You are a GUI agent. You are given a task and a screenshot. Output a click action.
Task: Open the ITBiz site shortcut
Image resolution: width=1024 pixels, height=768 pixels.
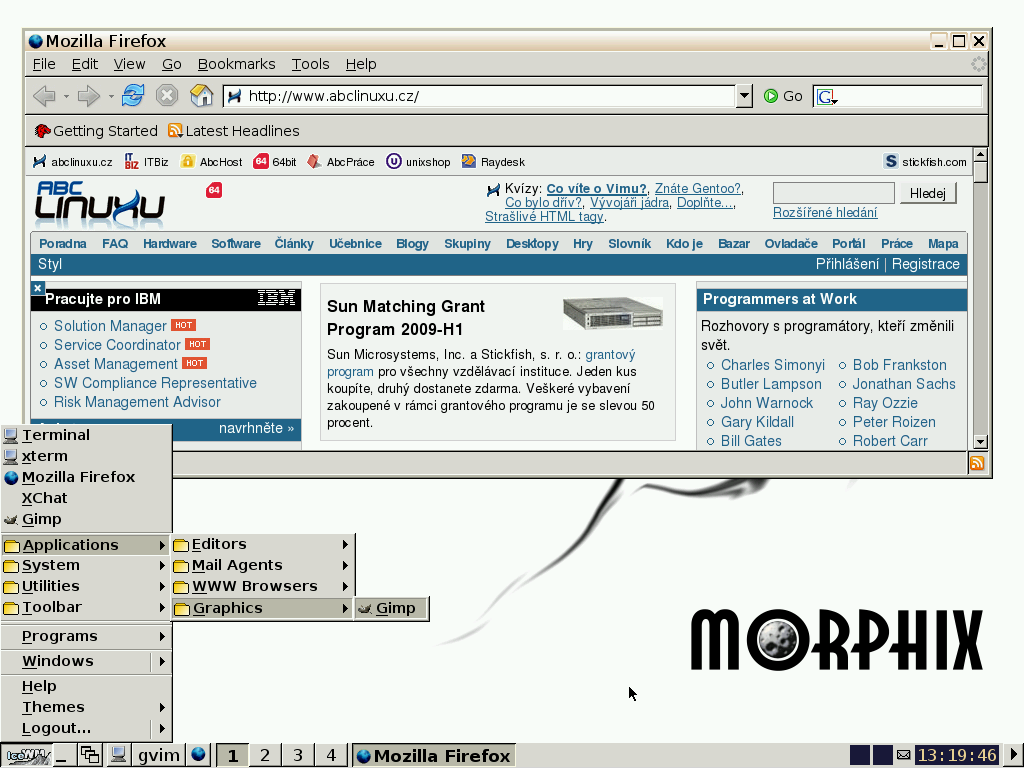pyautogui.click(x=146, y=162)
